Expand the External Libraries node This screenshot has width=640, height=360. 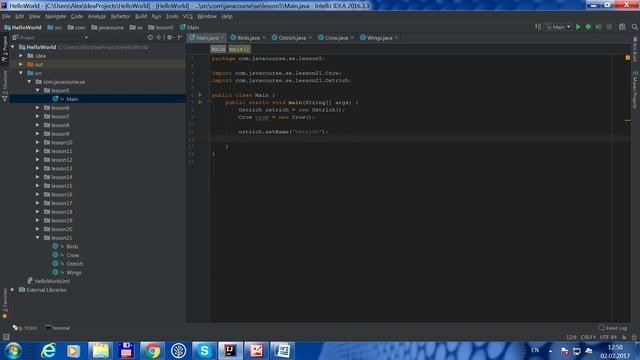(x=13, y=290)
